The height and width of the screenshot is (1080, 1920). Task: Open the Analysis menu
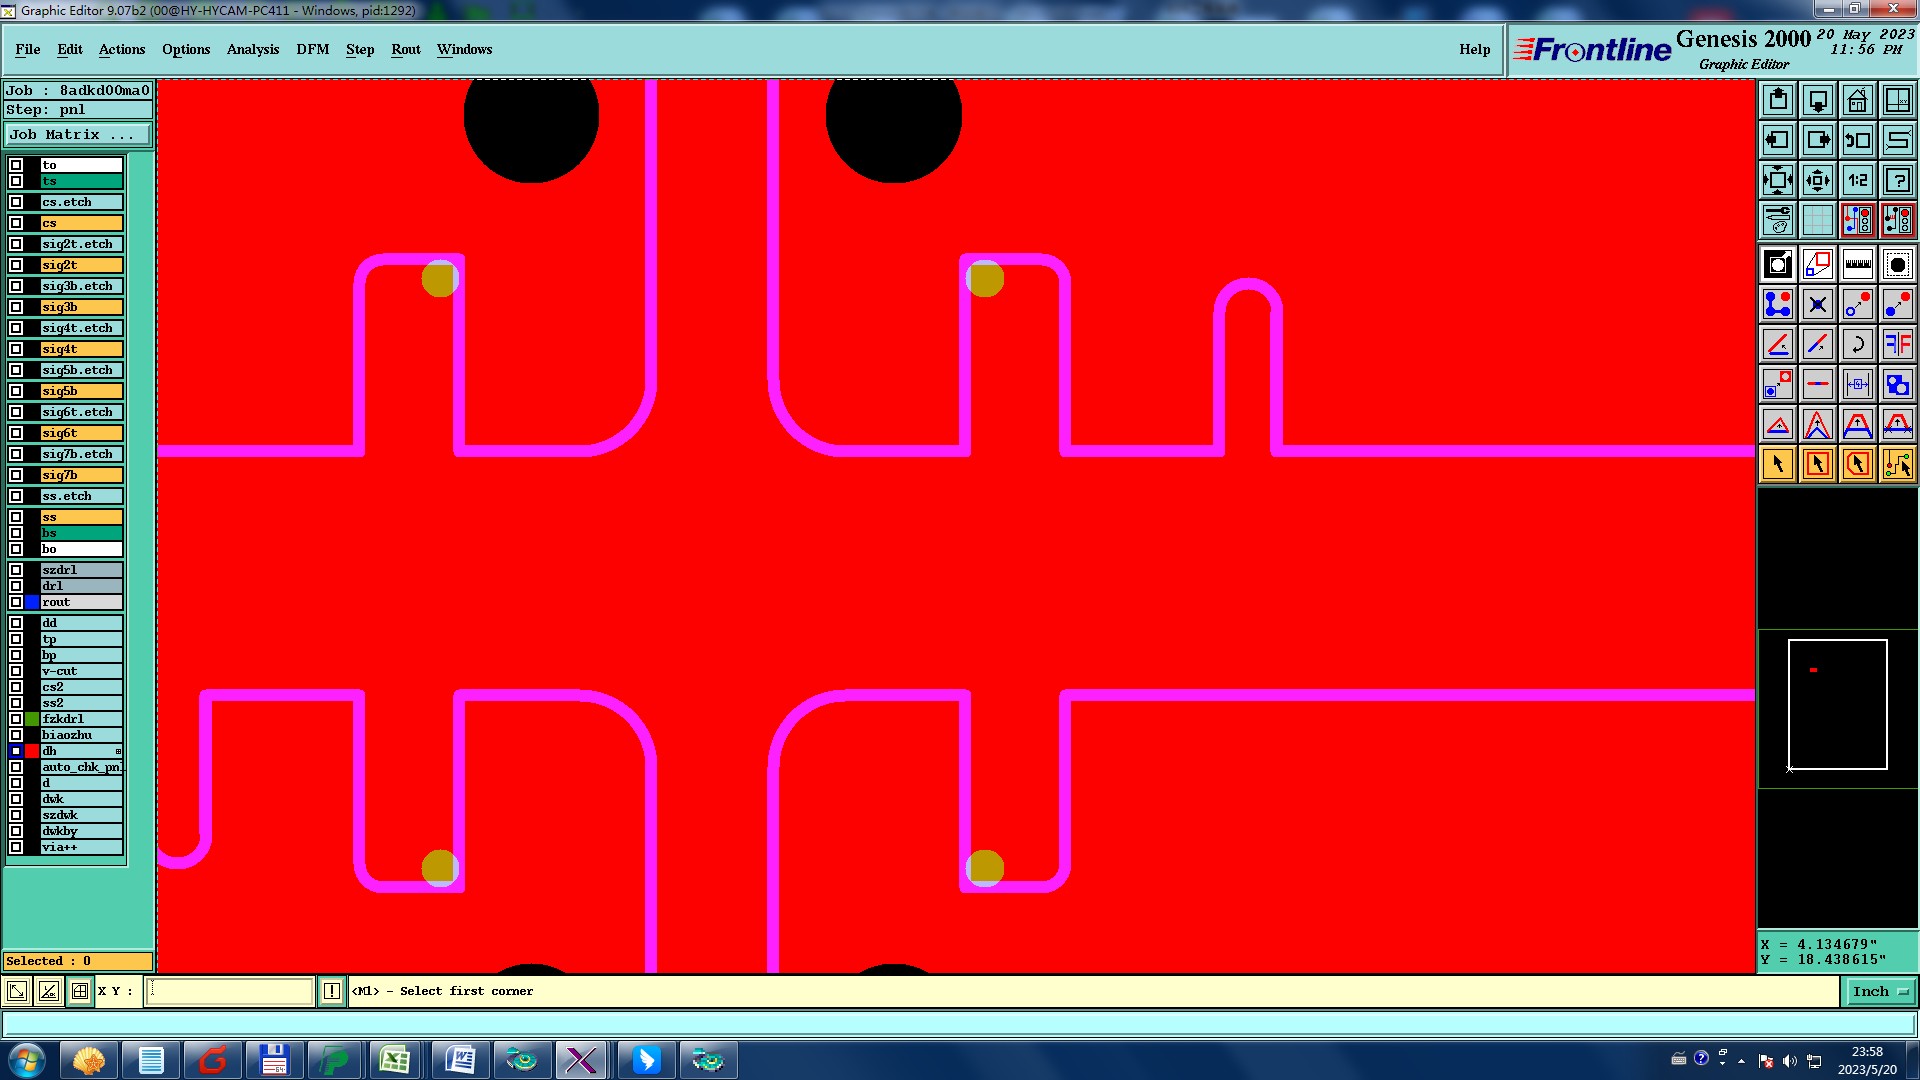(x=252, y=49)
